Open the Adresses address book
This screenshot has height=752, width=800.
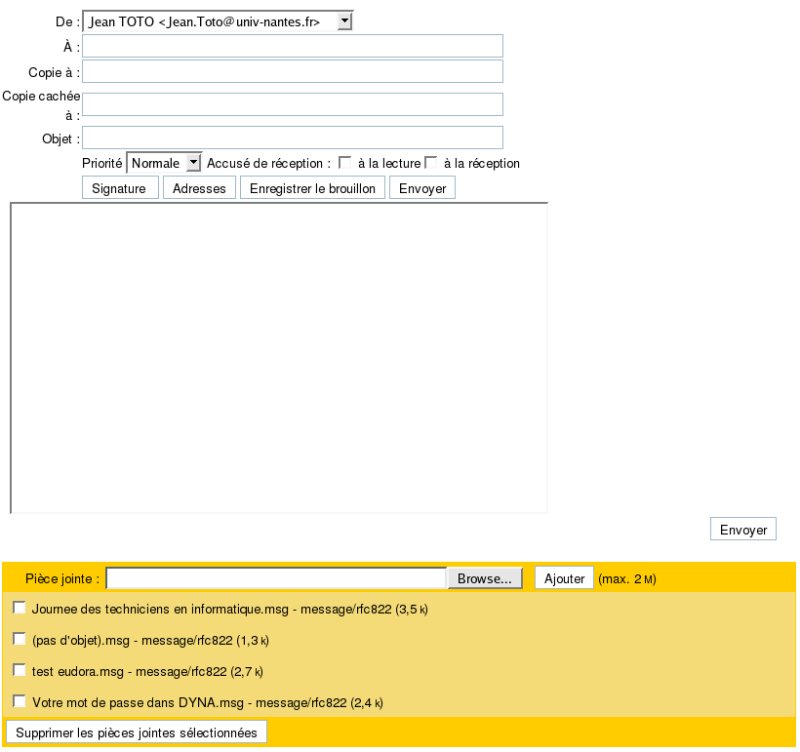pos(198,187)
